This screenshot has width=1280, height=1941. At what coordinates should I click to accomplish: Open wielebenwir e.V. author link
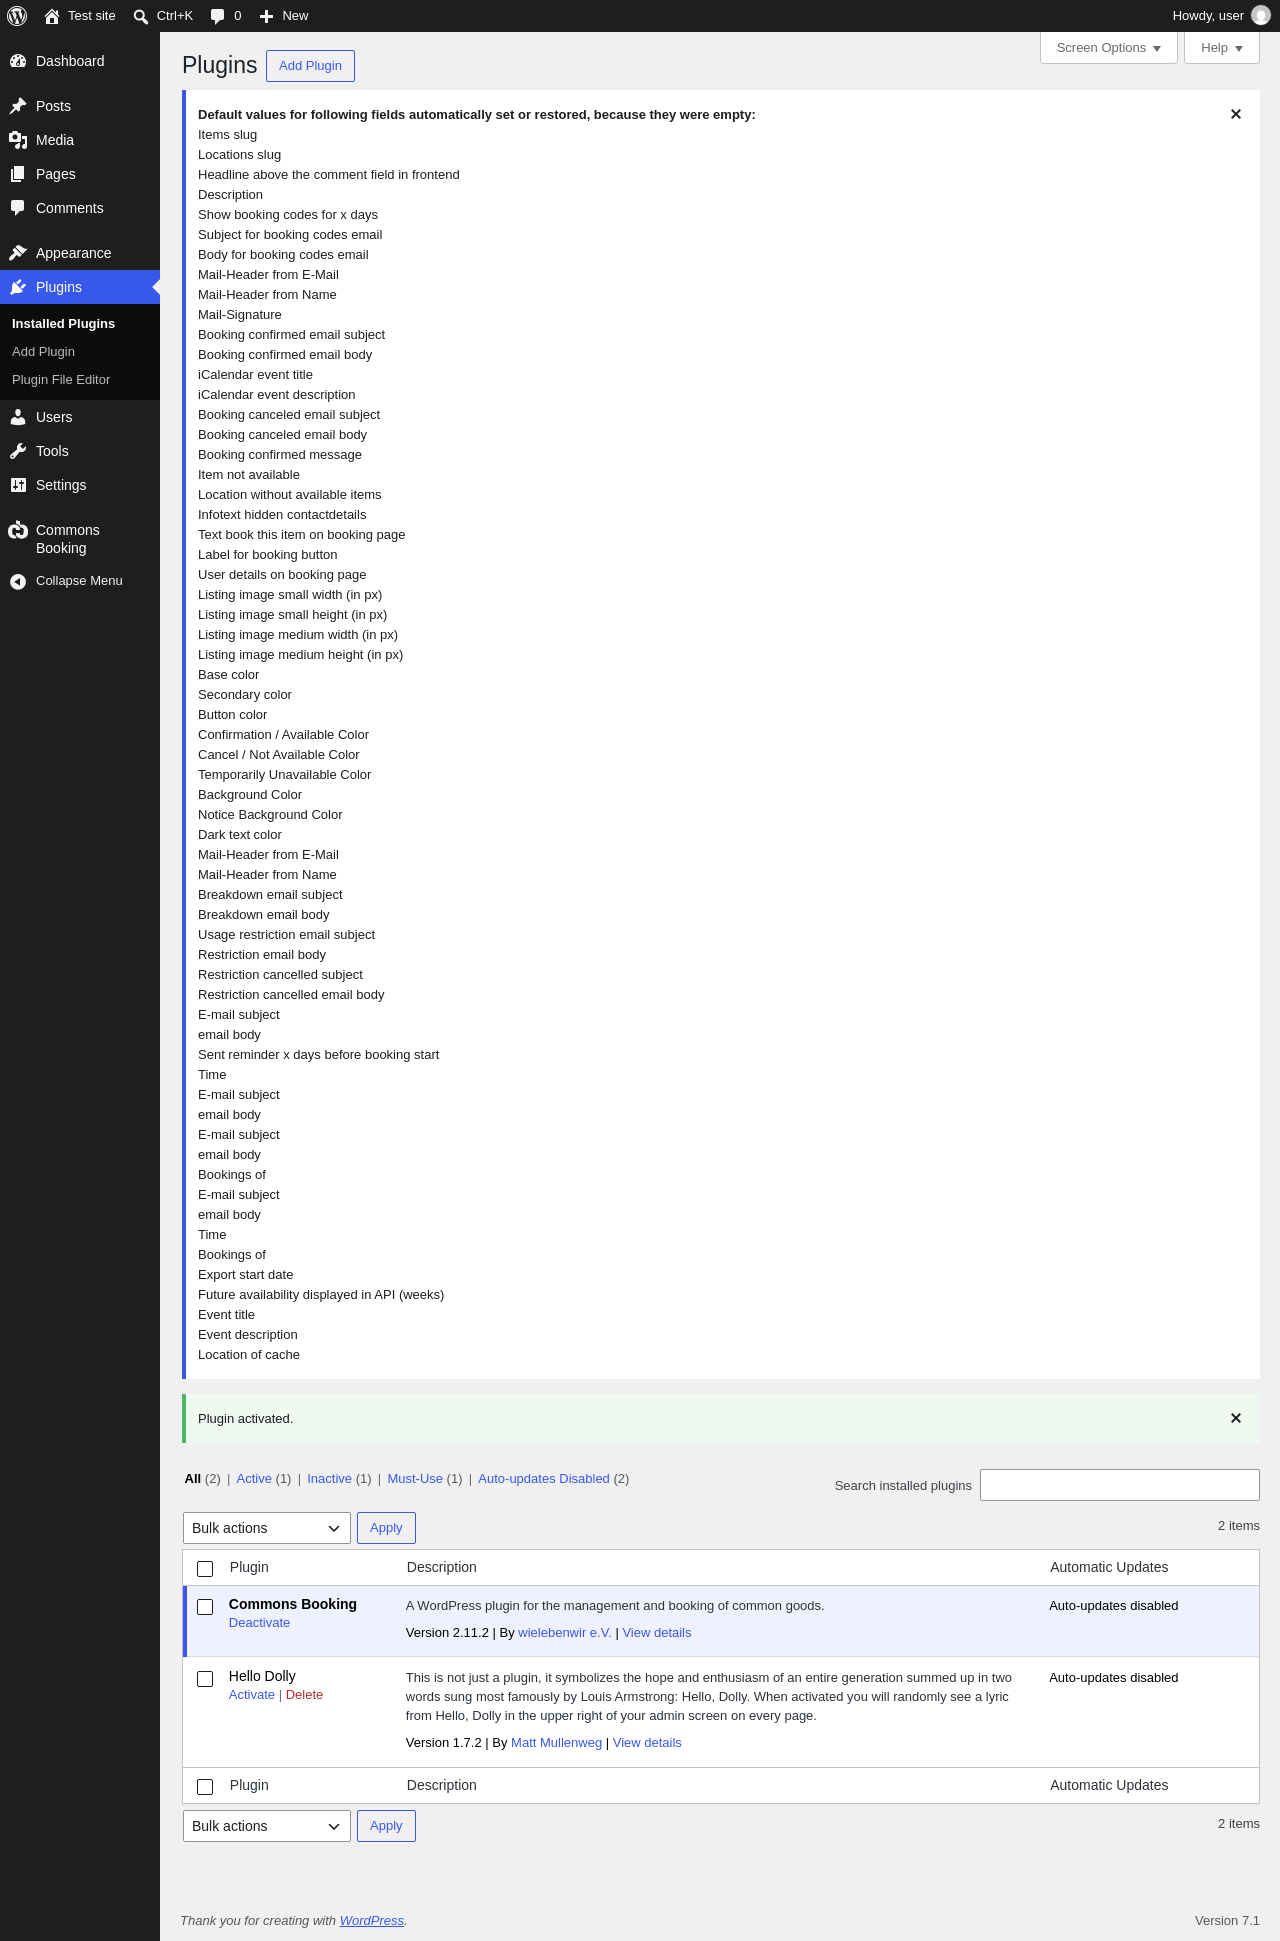(x=564, y=1633)
